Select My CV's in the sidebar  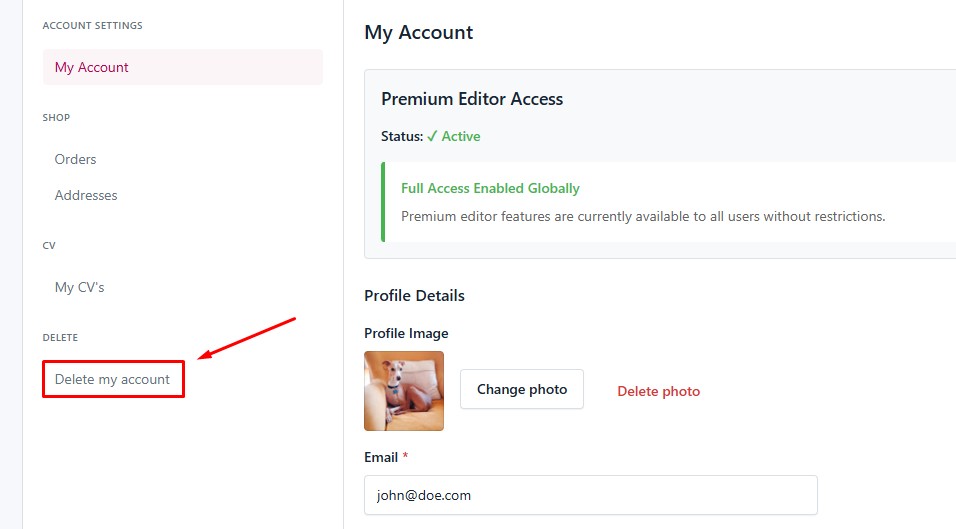(x=80, y=288)
